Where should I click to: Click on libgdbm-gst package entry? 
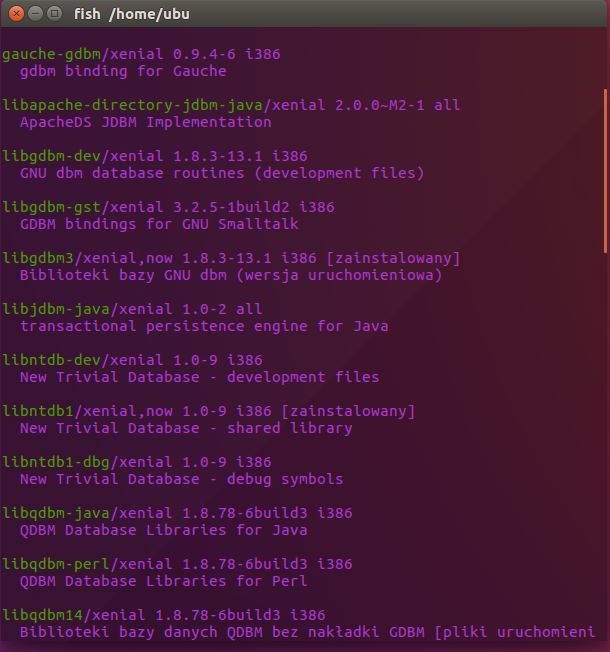coord(52,207)
